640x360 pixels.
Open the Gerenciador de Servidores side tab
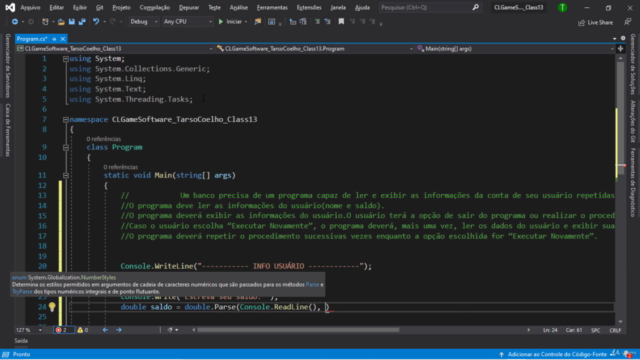click(8, 66)
